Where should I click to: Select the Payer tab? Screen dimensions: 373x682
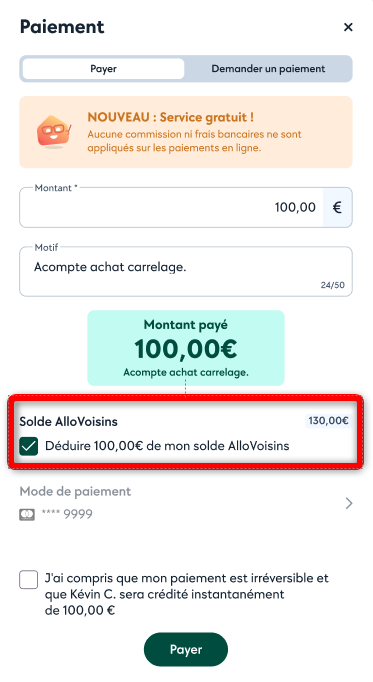point(103,69)
